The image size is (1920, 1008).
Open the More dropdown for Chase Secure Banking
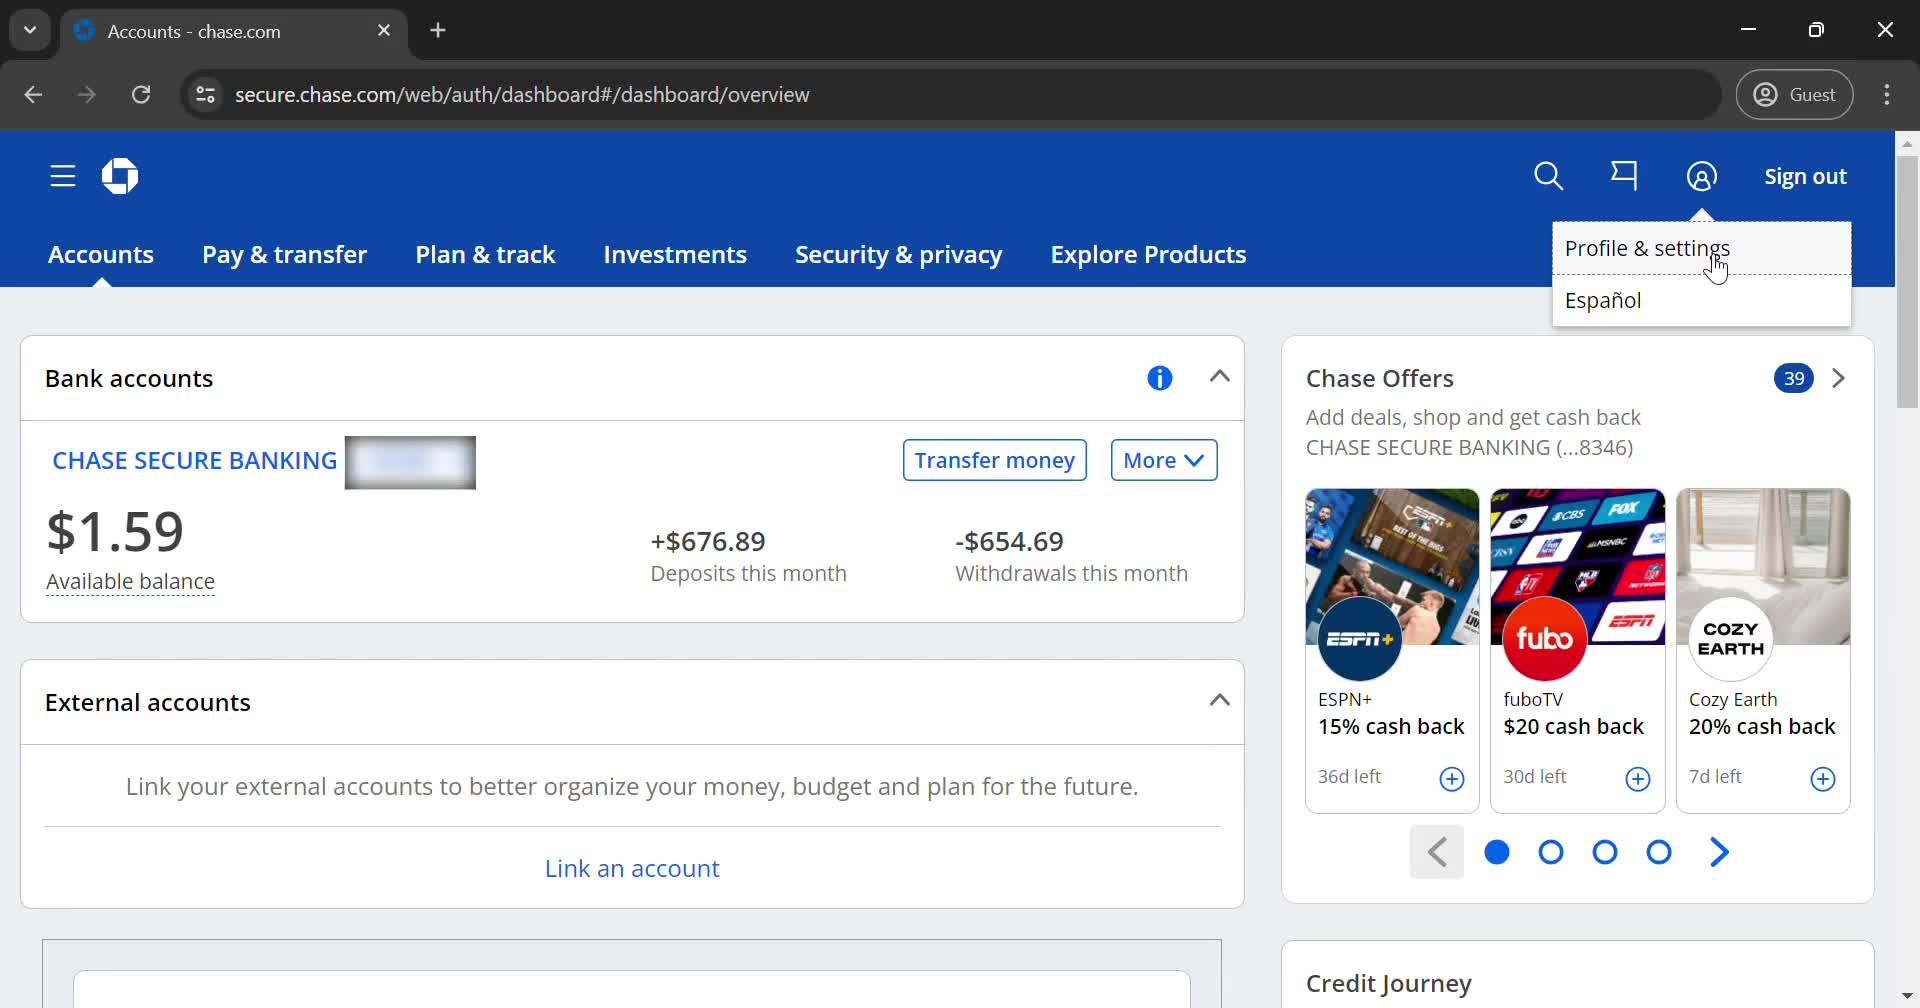tap(1163, 460)
